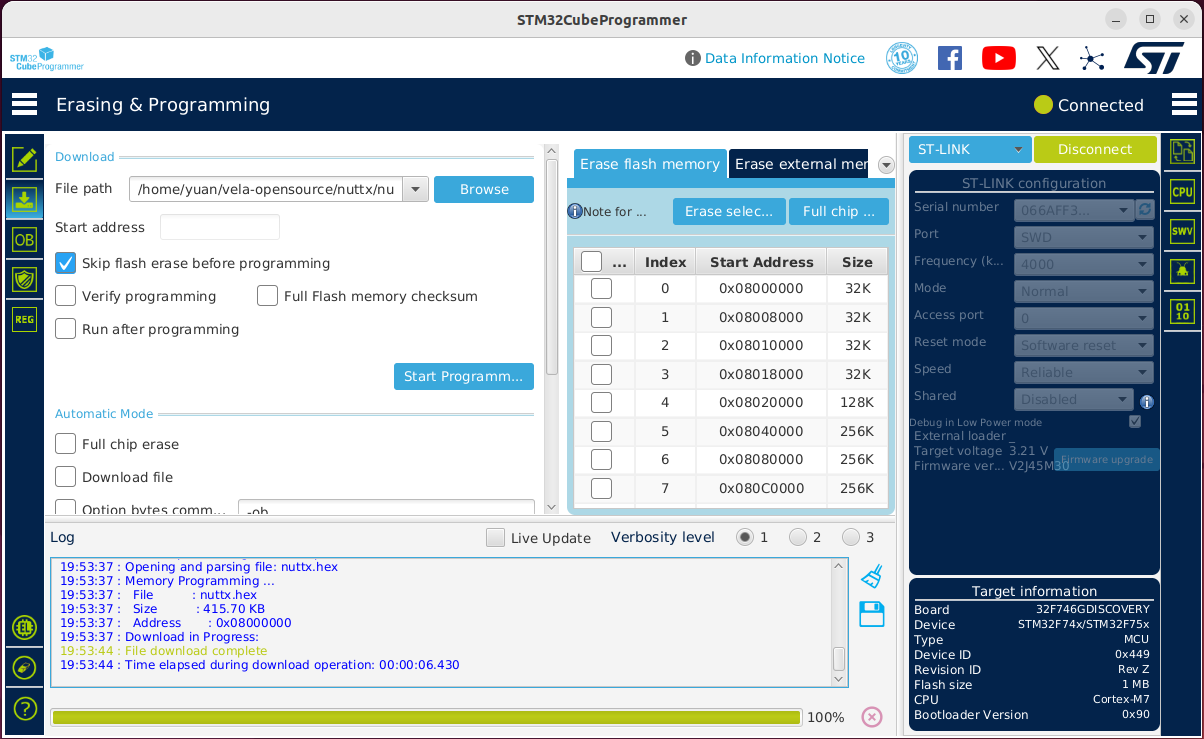Click the Start address input field
The height and width of the screenshot is (739, 1204).
pos(220,227)
